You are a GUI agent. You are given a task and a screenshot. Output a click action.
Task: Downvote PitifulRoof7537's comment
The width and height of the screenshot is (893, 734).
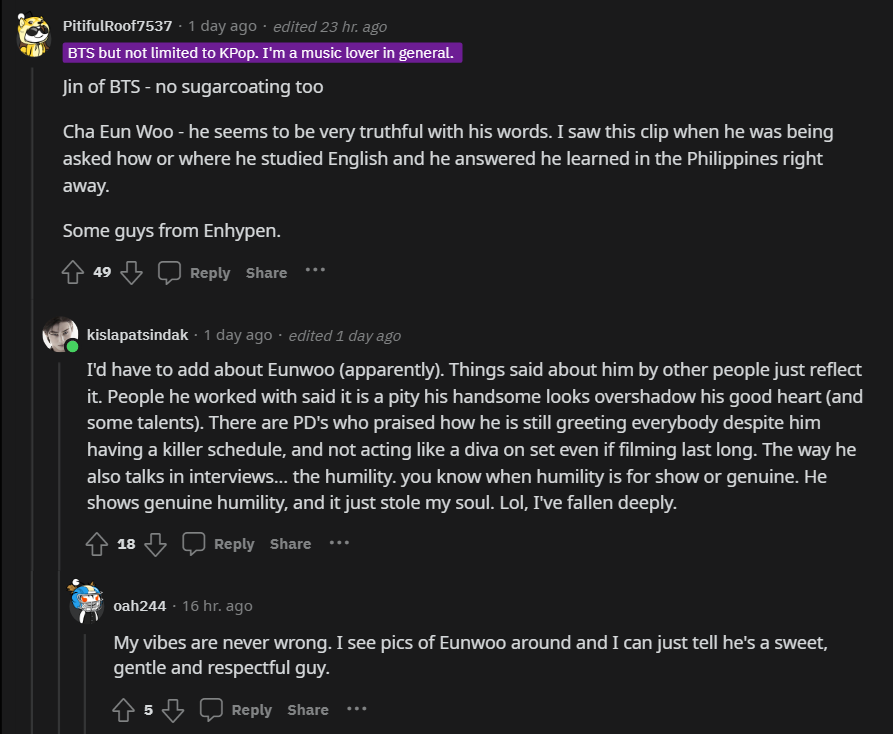131,272
